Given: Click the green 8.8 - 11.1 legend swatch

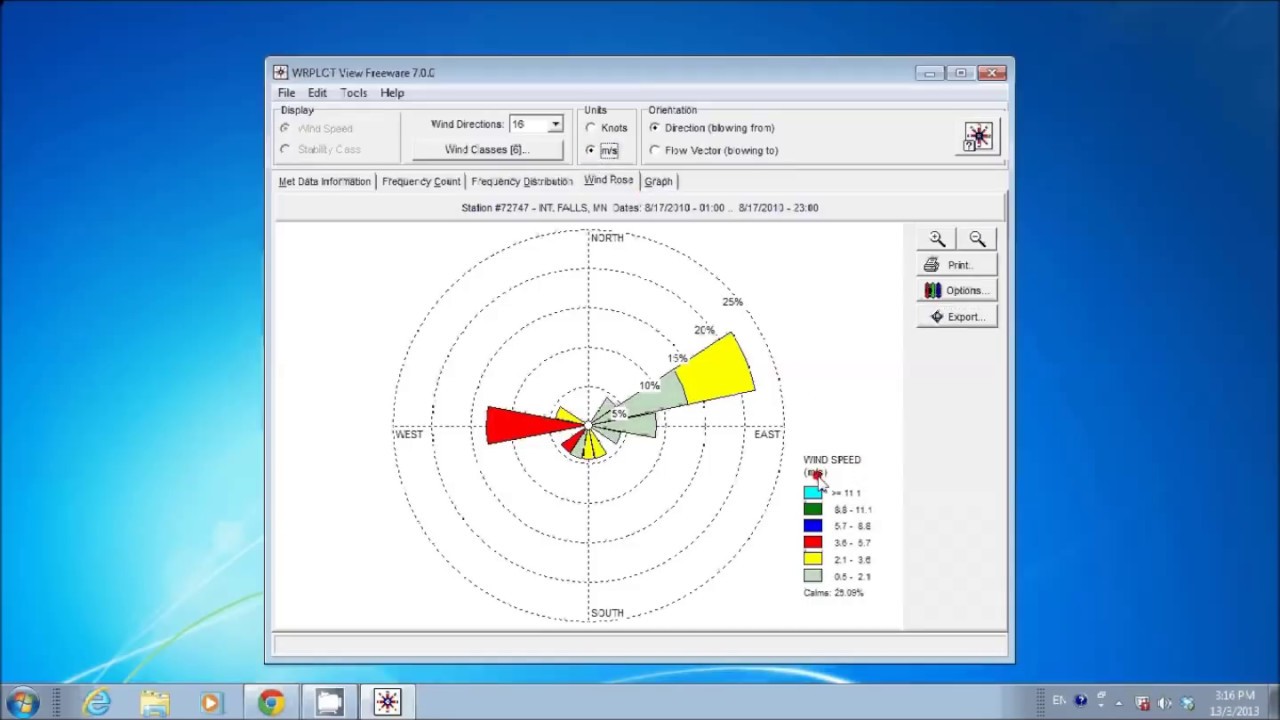Looking at the screenshot, I should pyautogui.click(x=813, y=509).
